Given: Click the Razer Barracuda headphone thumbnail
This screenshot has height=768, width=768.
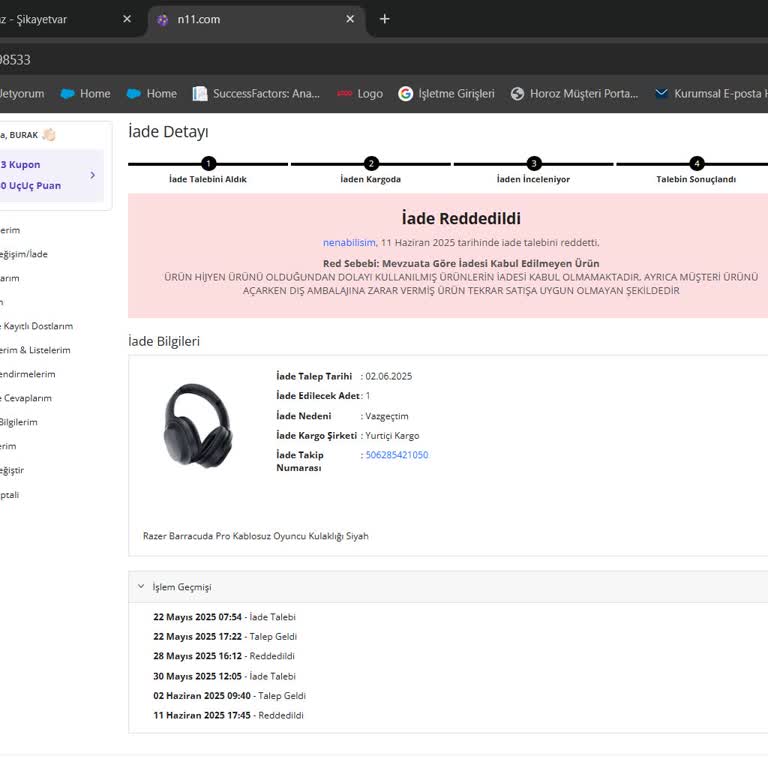Looking at the screenshot, I should coord(197,426).
